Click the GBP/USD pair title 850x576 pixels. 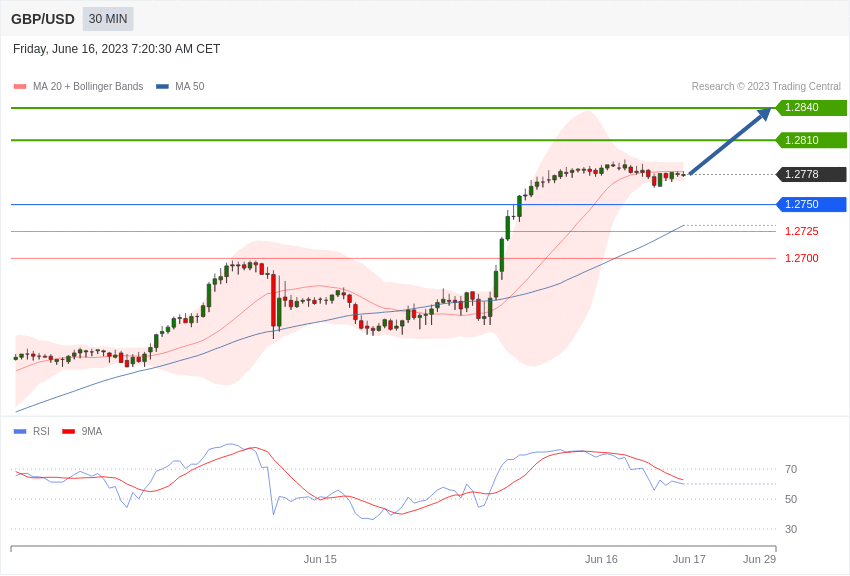43,19
